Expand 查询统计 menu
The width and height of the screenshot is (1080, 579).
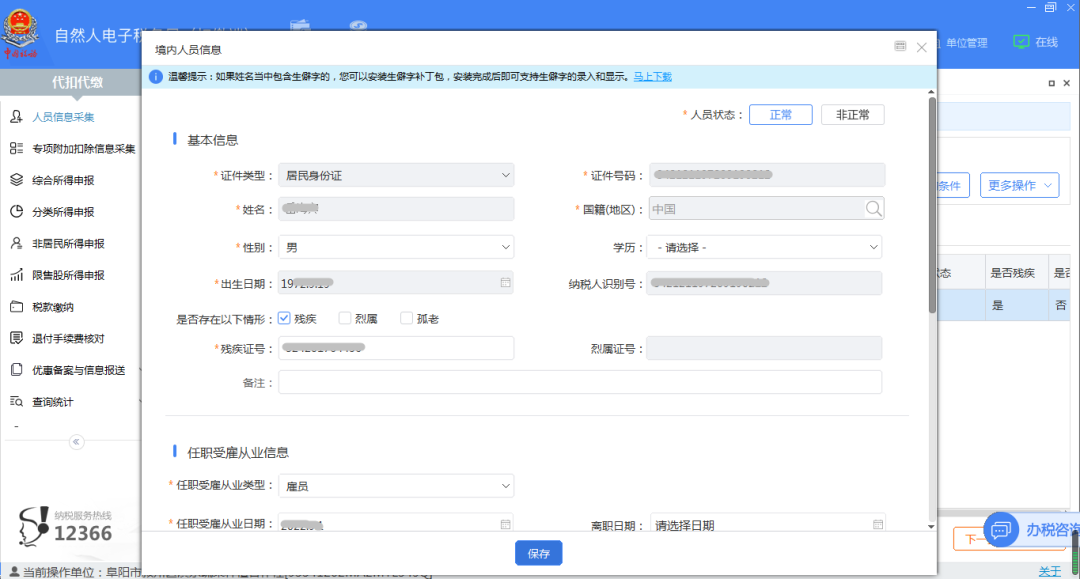52,402
